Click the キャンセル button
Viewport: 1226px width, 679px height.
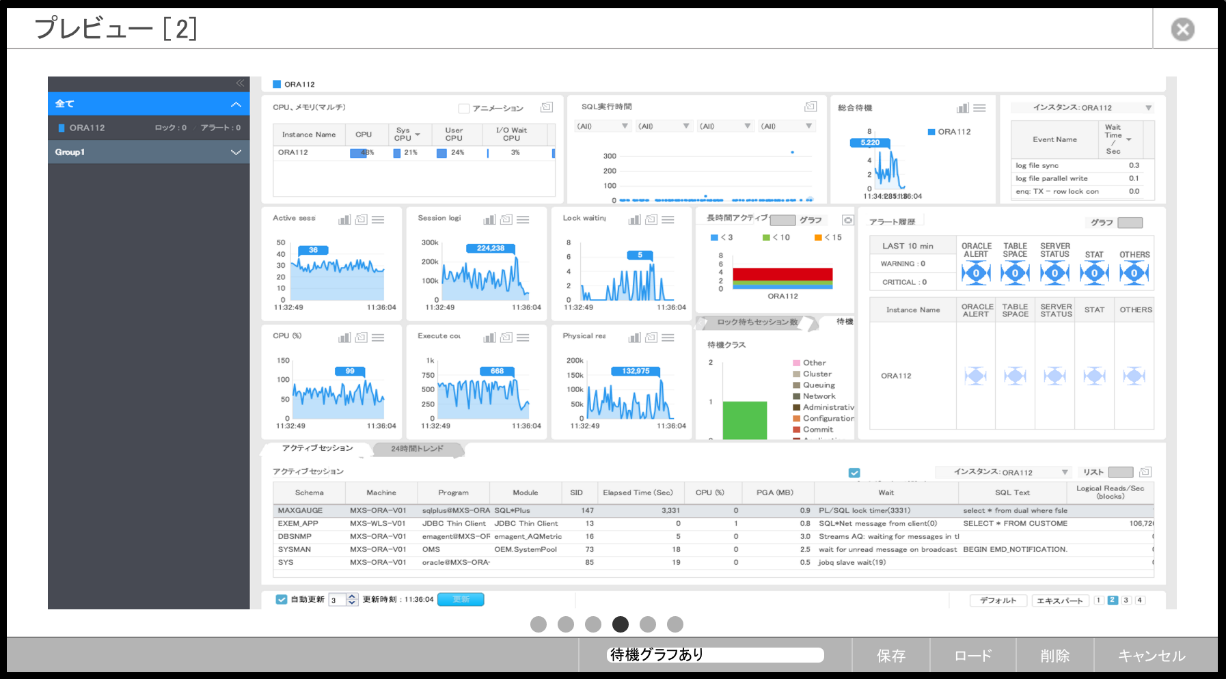coord(1152,656)
